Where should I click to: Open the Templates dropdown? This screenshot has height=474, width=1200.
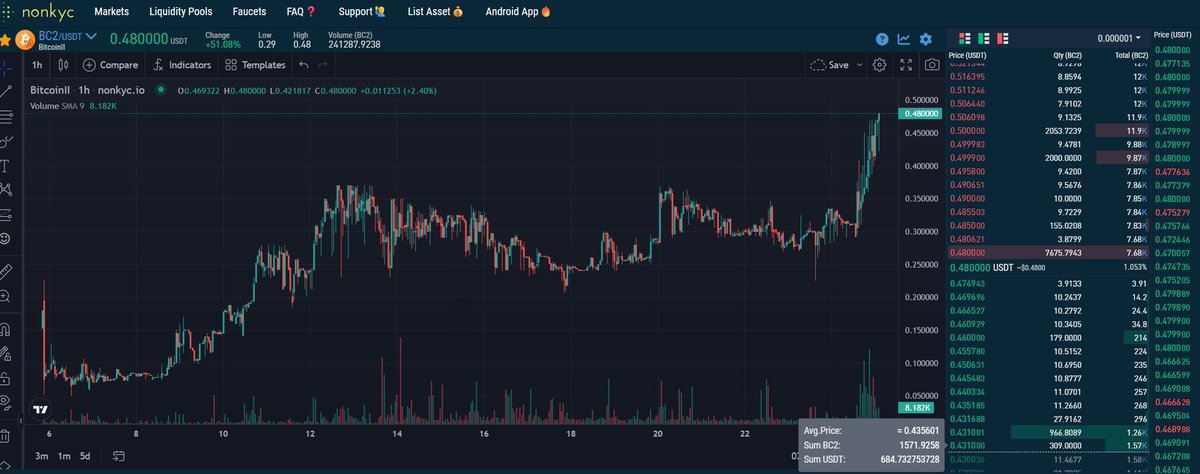click(256, 65)
